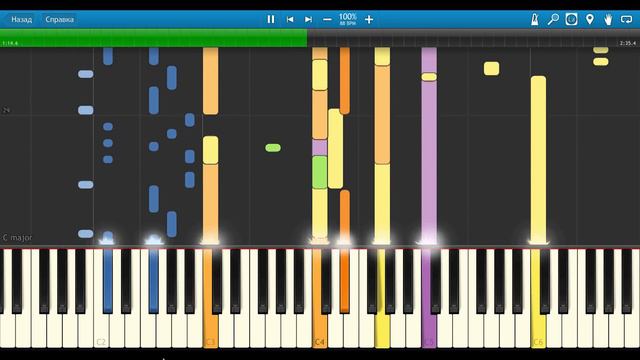Play the orange lit C4 key
Screen dimensions: 640x360
pyautogui.click(x=320, y=331)
